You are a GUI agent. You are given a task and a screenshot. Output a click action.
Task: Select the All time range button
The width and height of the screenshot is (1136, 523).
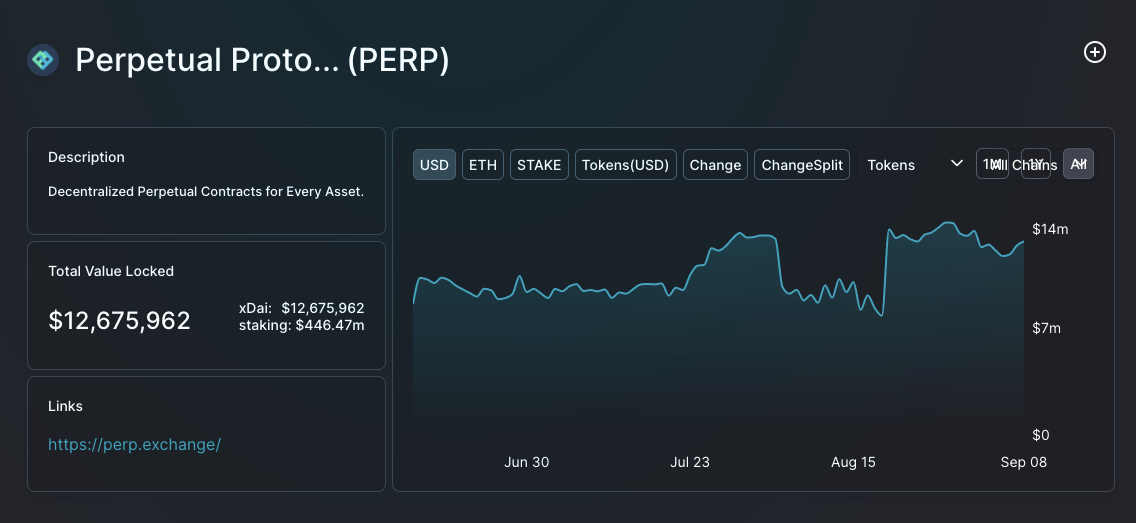click(x=1078, y=164)
